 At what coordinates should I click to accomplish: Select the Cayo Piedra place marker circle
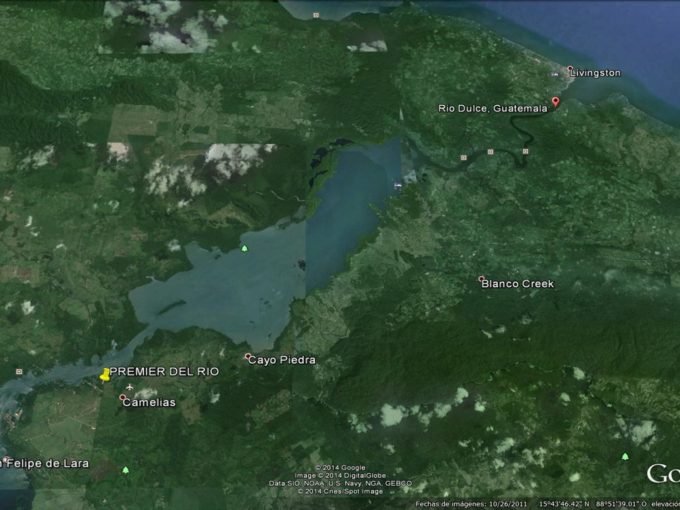click(x=248, y=356)
